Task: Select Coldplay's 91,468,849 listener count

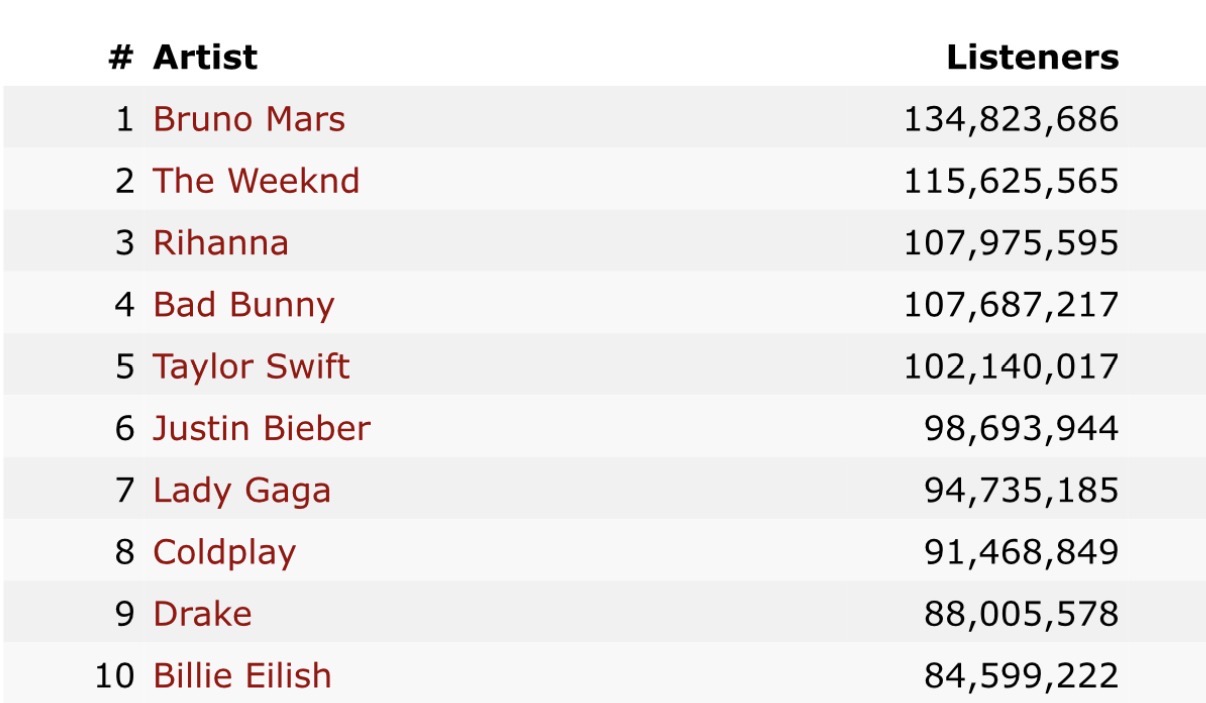Action: [1020, 553]
